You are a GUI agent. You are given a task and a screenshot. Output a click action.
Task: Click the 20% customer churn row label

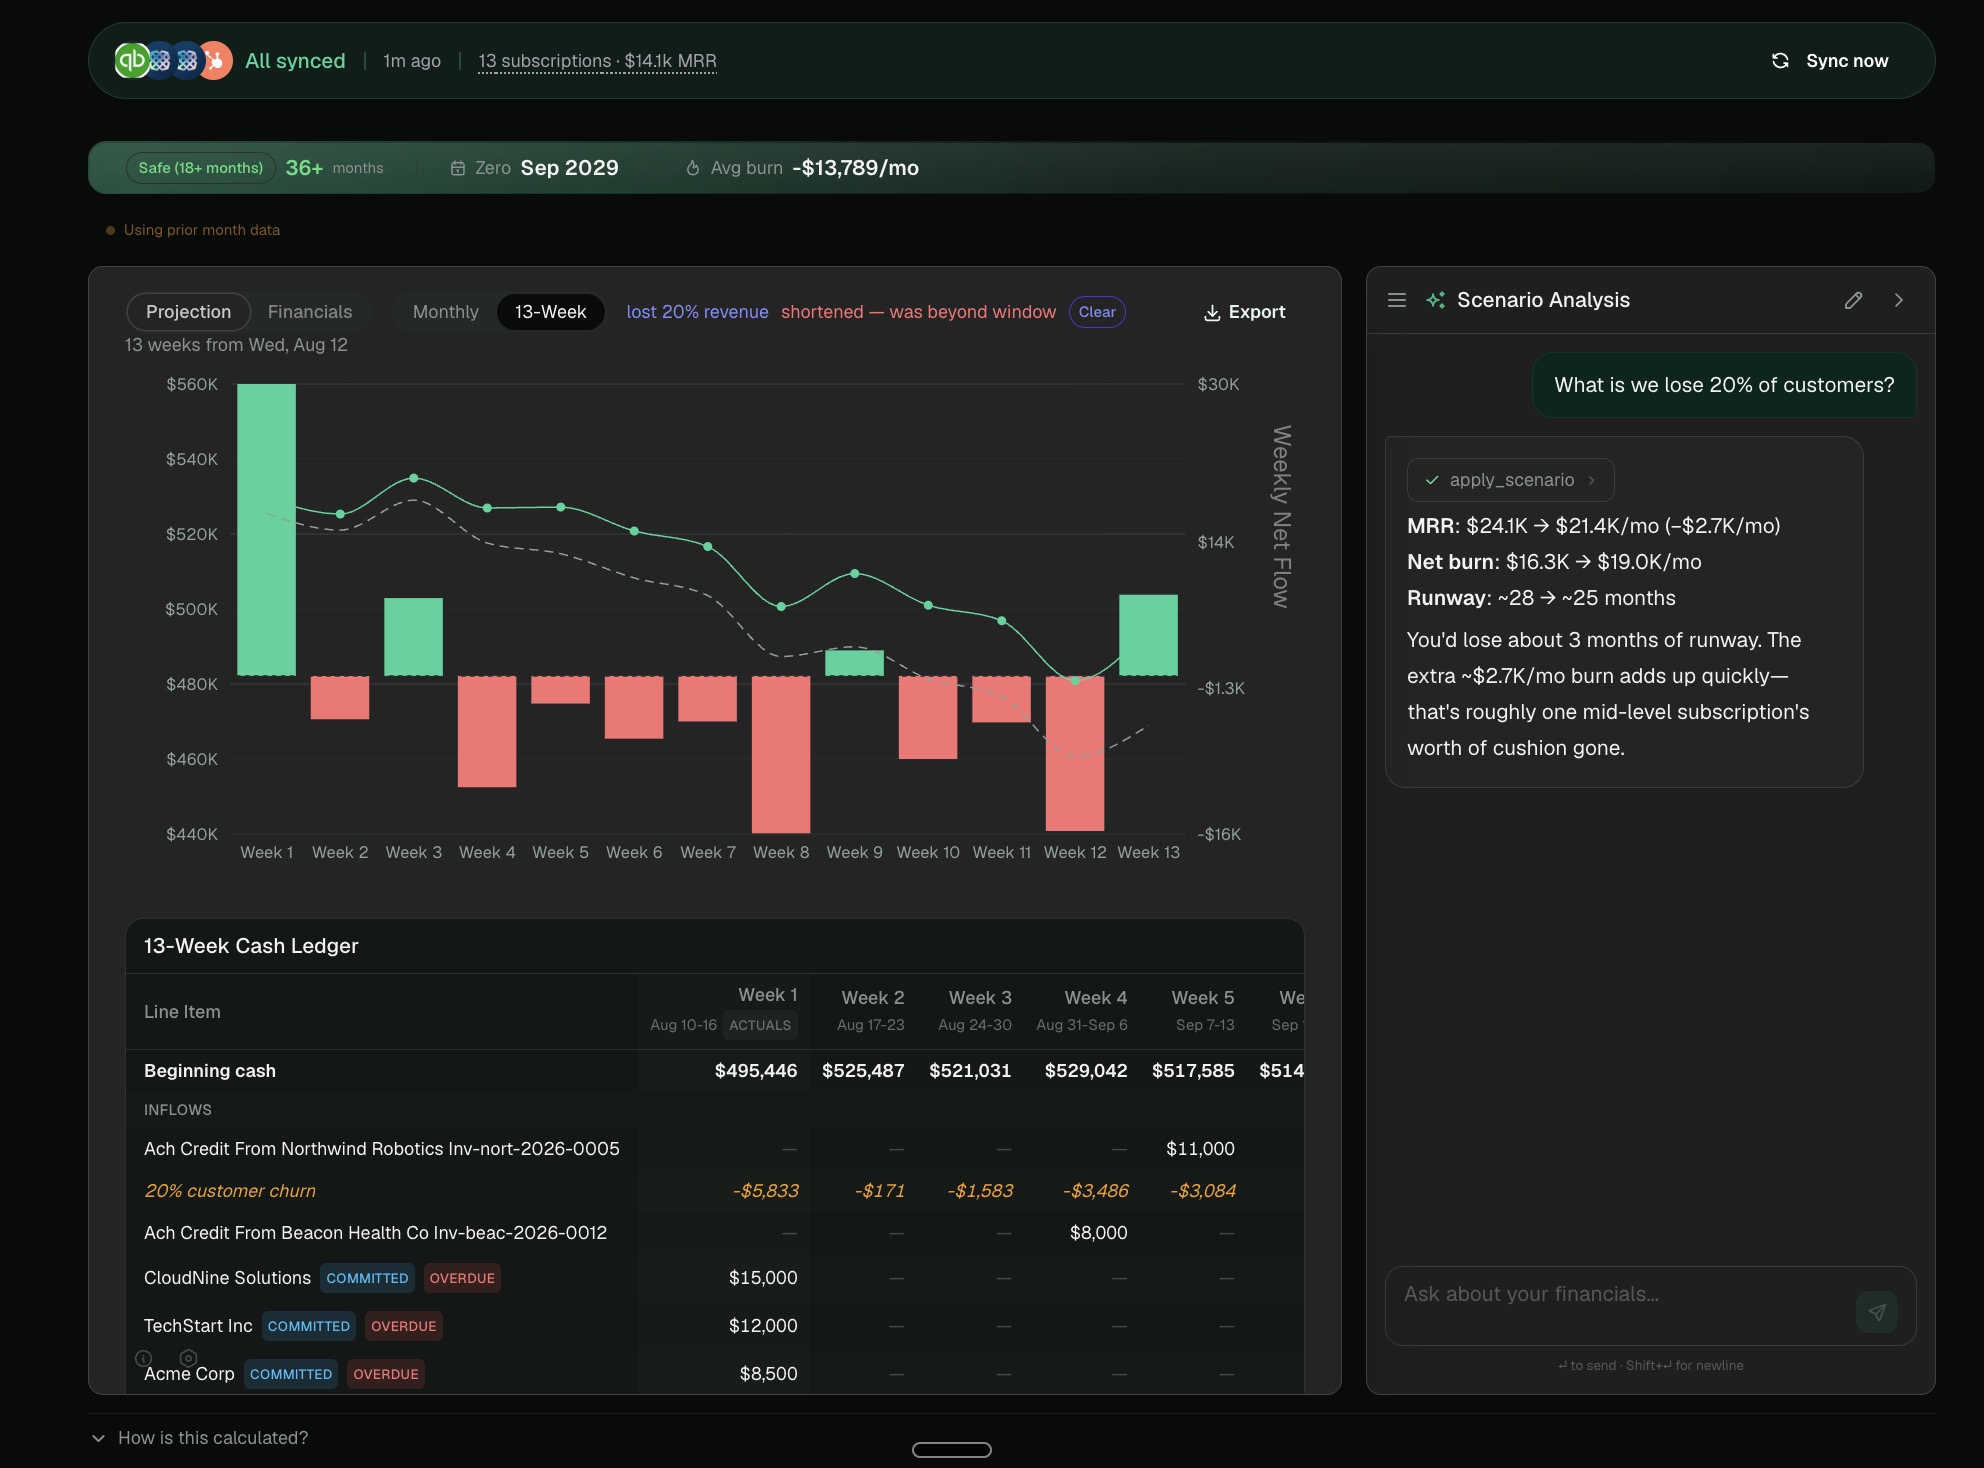(230, 1191)
